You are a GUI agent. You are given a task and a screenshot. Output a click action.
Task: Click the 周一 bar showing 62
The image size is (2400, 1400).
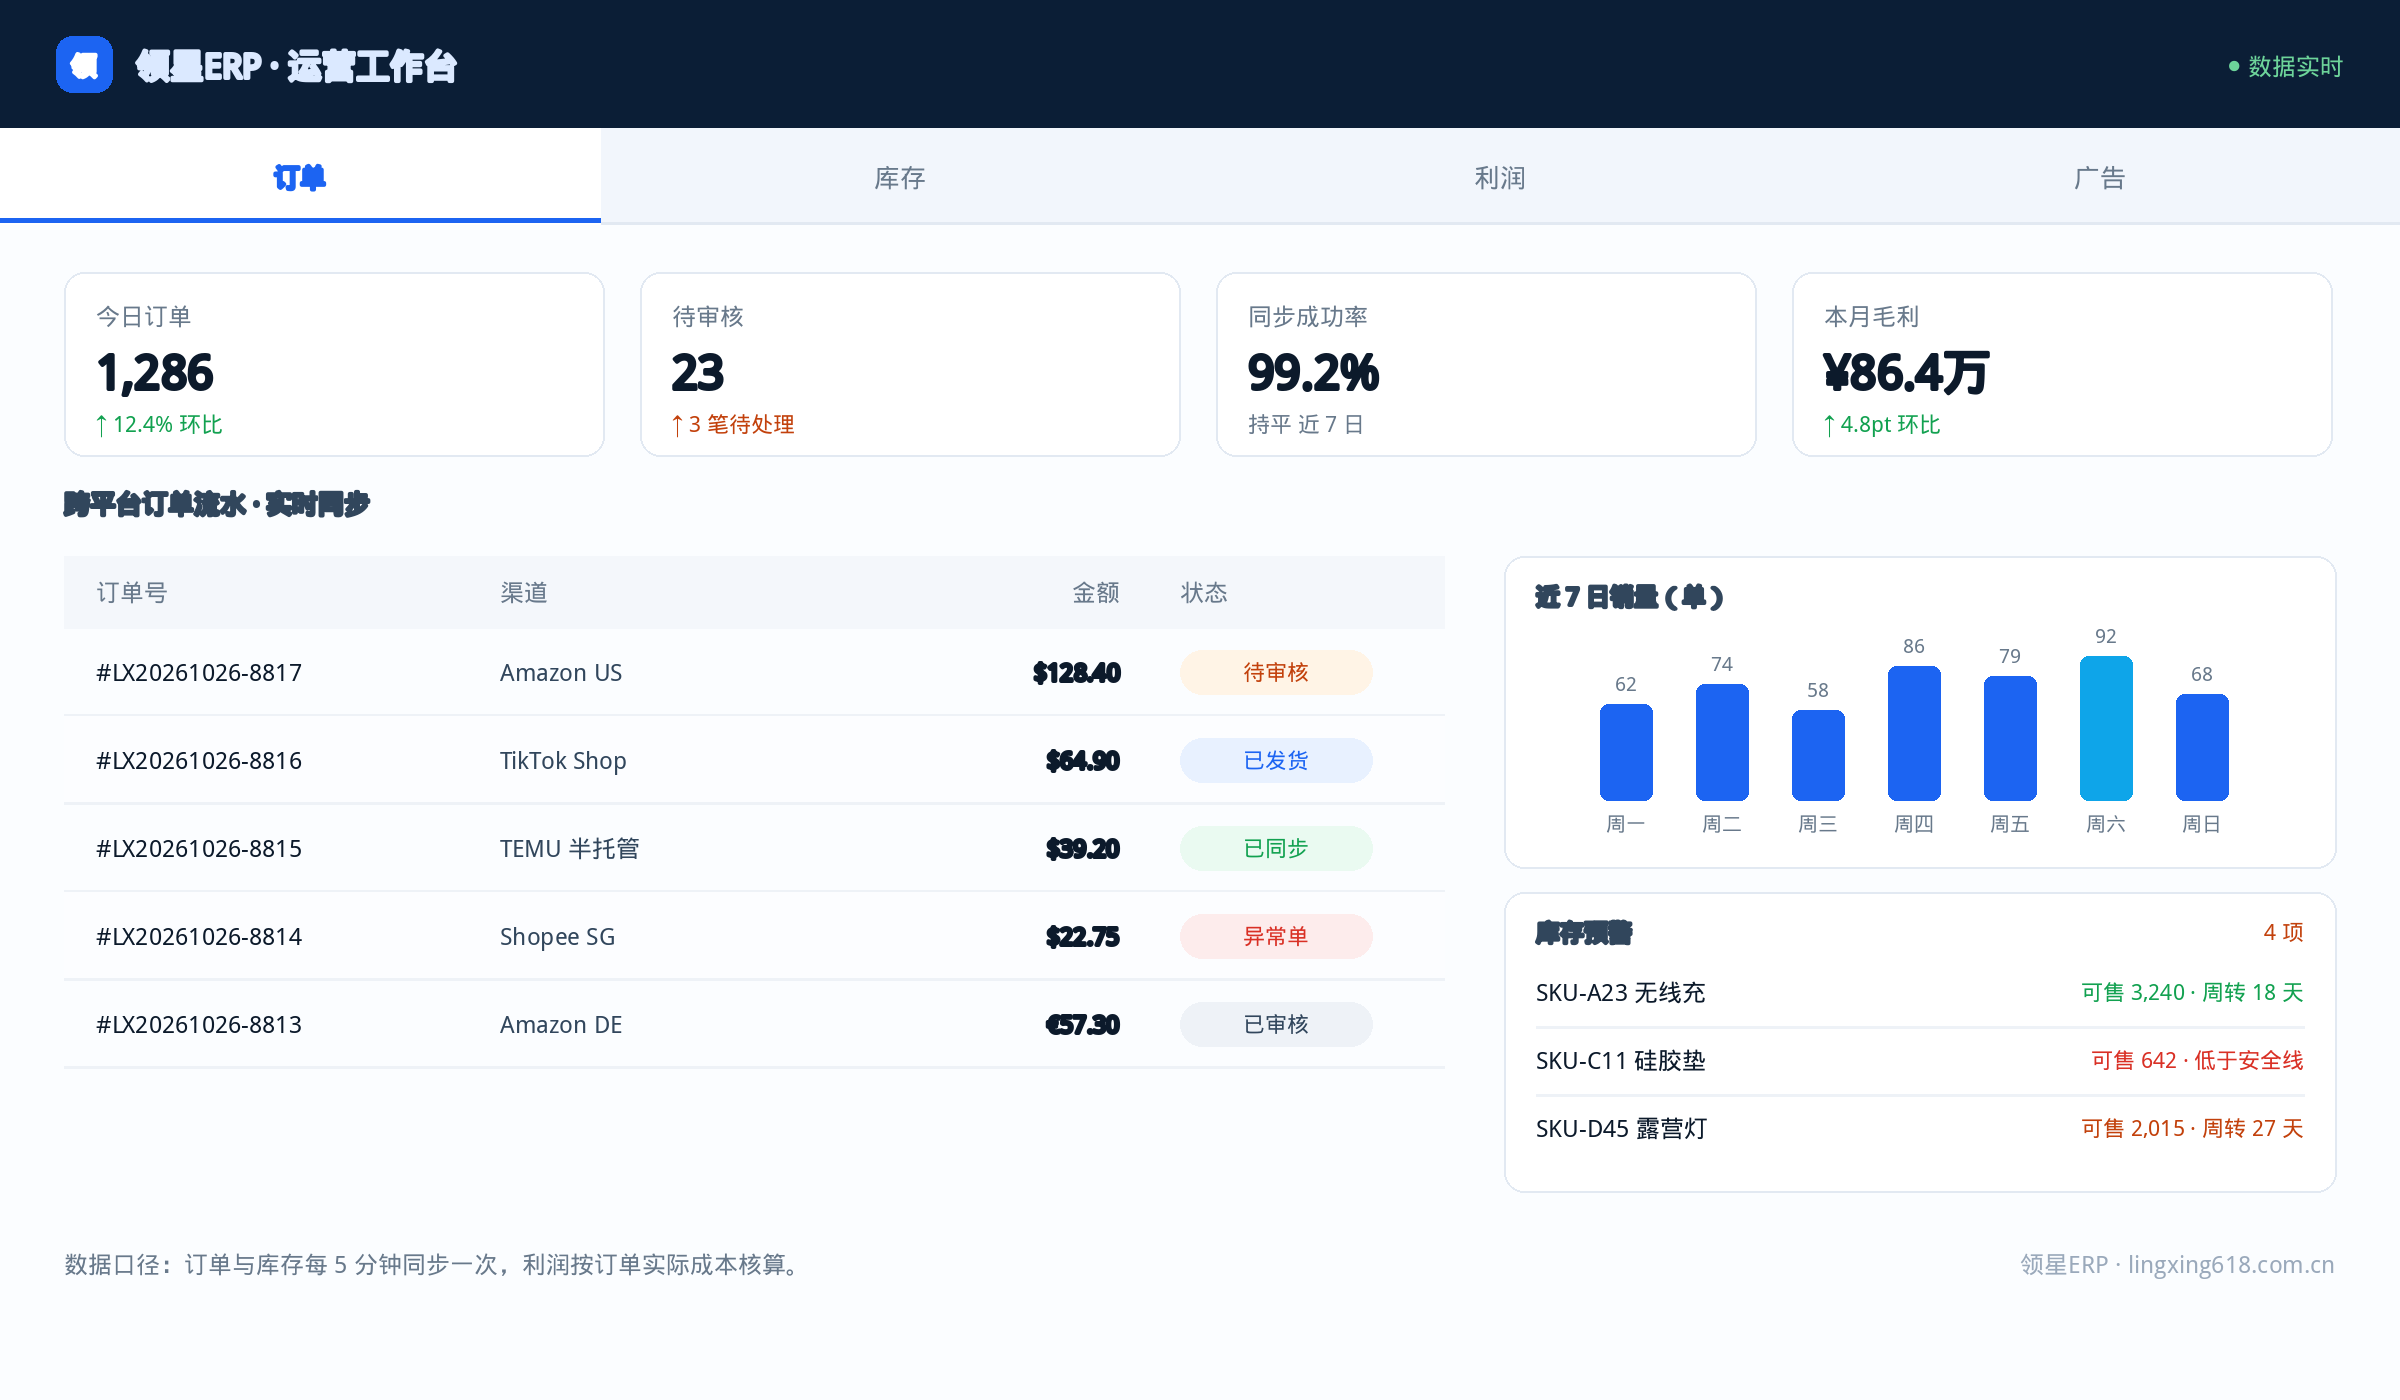1626,752
